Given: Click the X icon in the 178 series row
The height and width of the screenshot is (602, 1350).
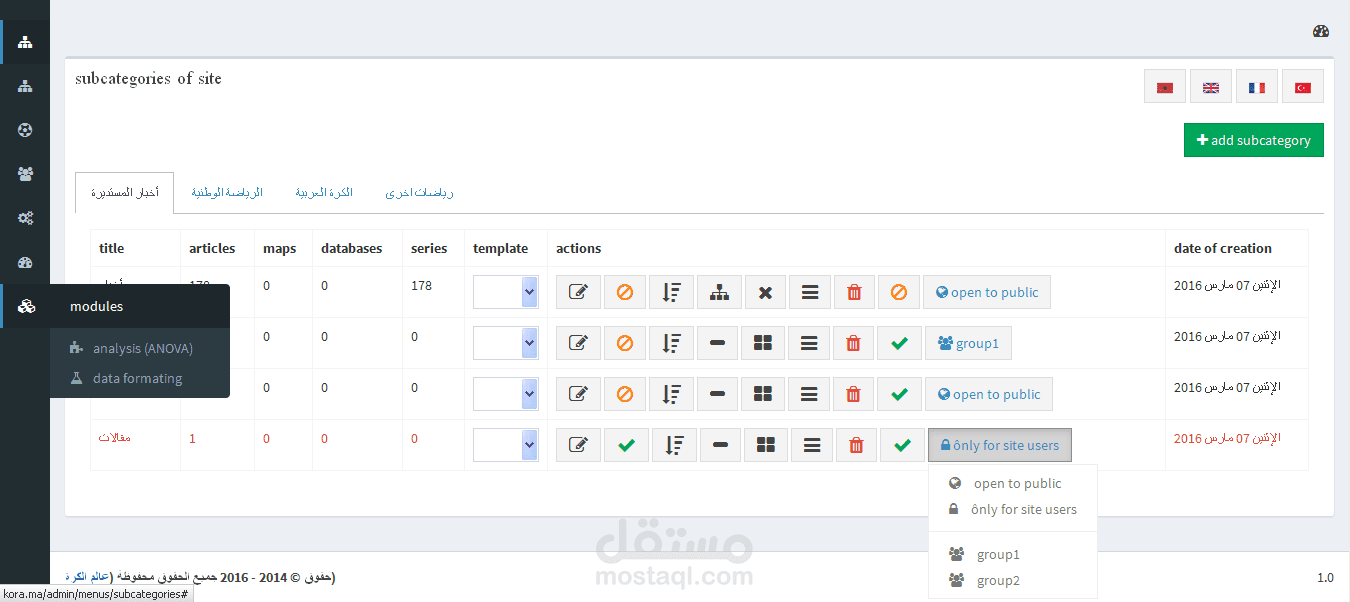Looking at the screenshot, I should [765, 292].
